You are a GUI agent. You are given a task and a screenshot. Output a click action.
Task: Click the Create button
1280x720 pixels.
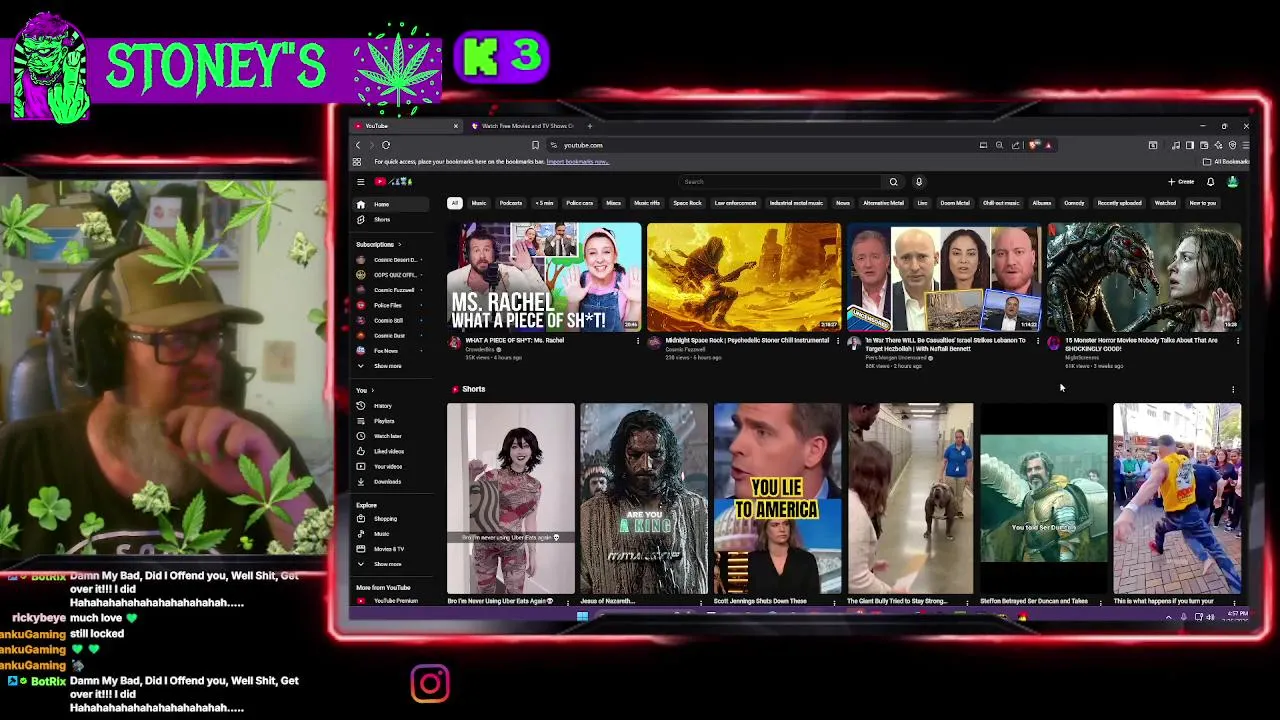(x=1182, y=182)
